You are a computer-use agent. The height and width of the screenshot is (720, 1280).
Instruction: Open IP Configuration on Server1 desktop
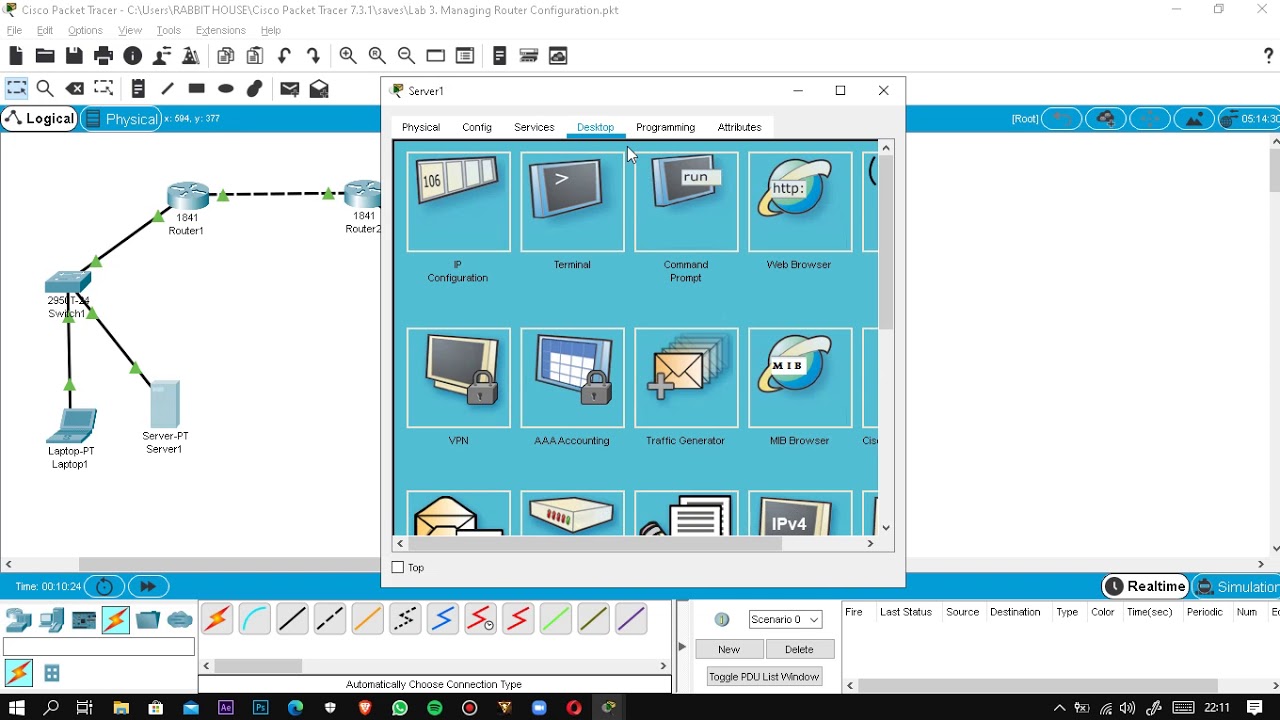click(x=458, y=201)
